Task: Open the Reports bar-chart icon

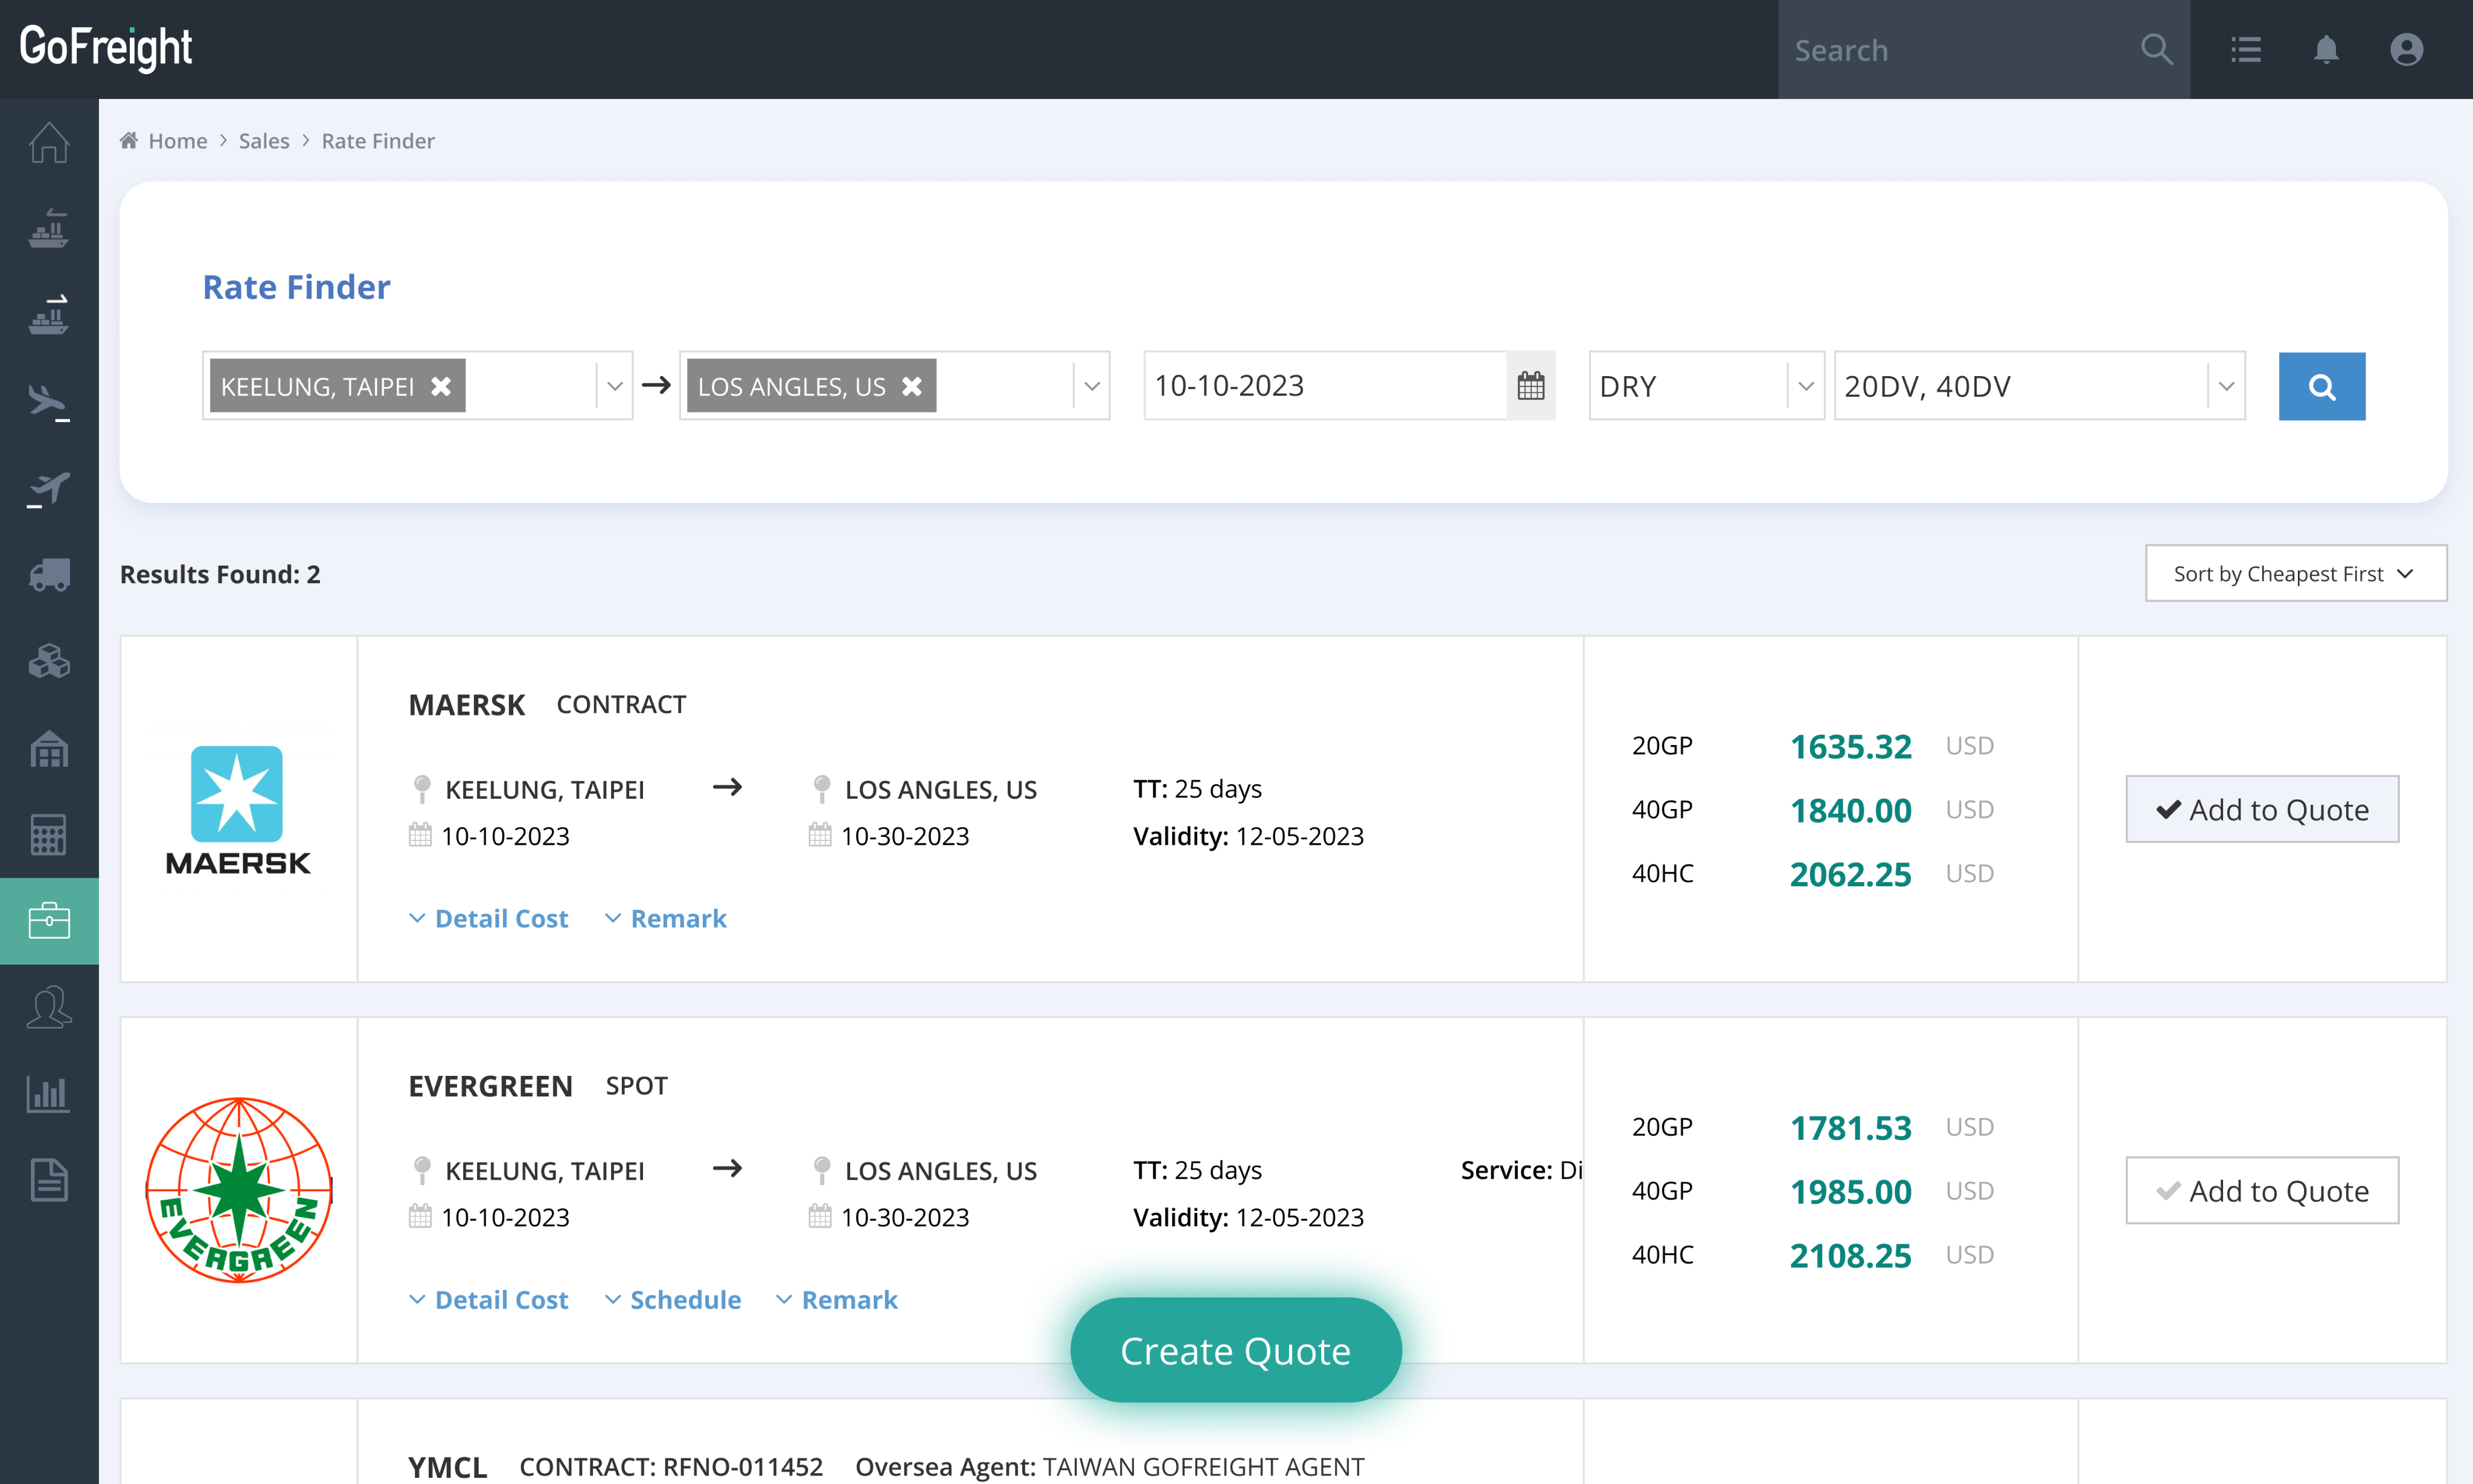Action: (x=49, y=1093)
